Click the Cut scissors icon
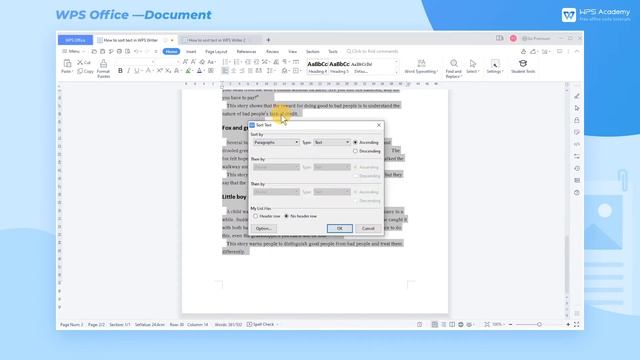The width and height of the screenshot is (640, 360). [80, 62]
